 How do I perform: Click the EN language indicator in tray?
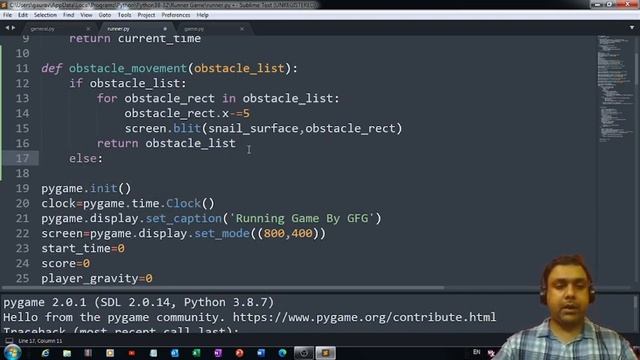tap(476, 352)
